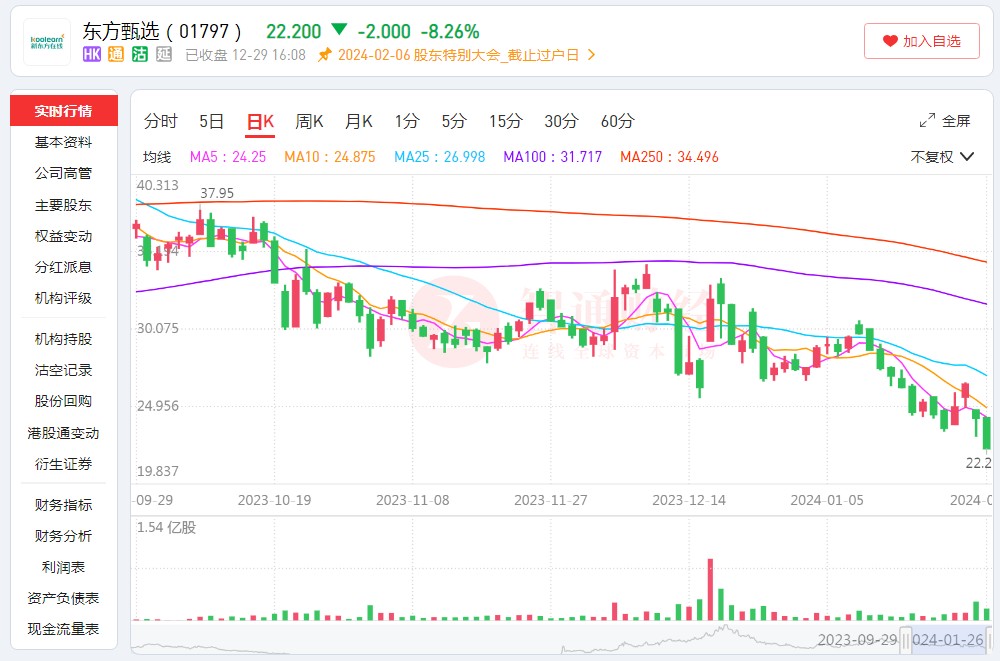1000x661 pixels.
Task: Click the green 沽 badge icon
Action: (140, 55)
